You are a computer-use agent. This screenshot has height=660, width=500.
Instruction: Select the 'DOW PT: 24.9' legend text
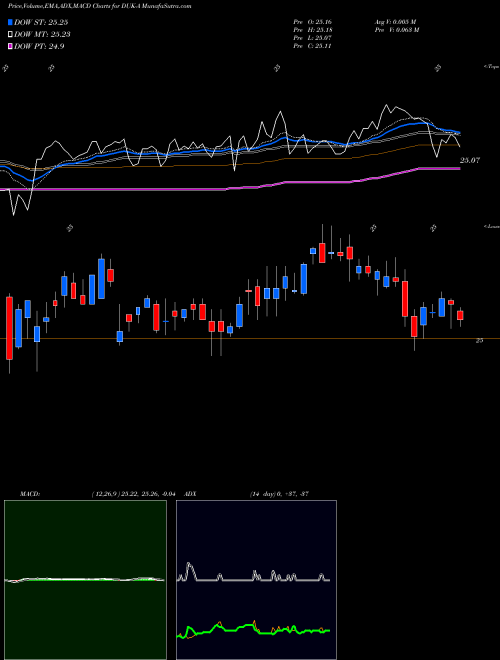coord(39,46)
